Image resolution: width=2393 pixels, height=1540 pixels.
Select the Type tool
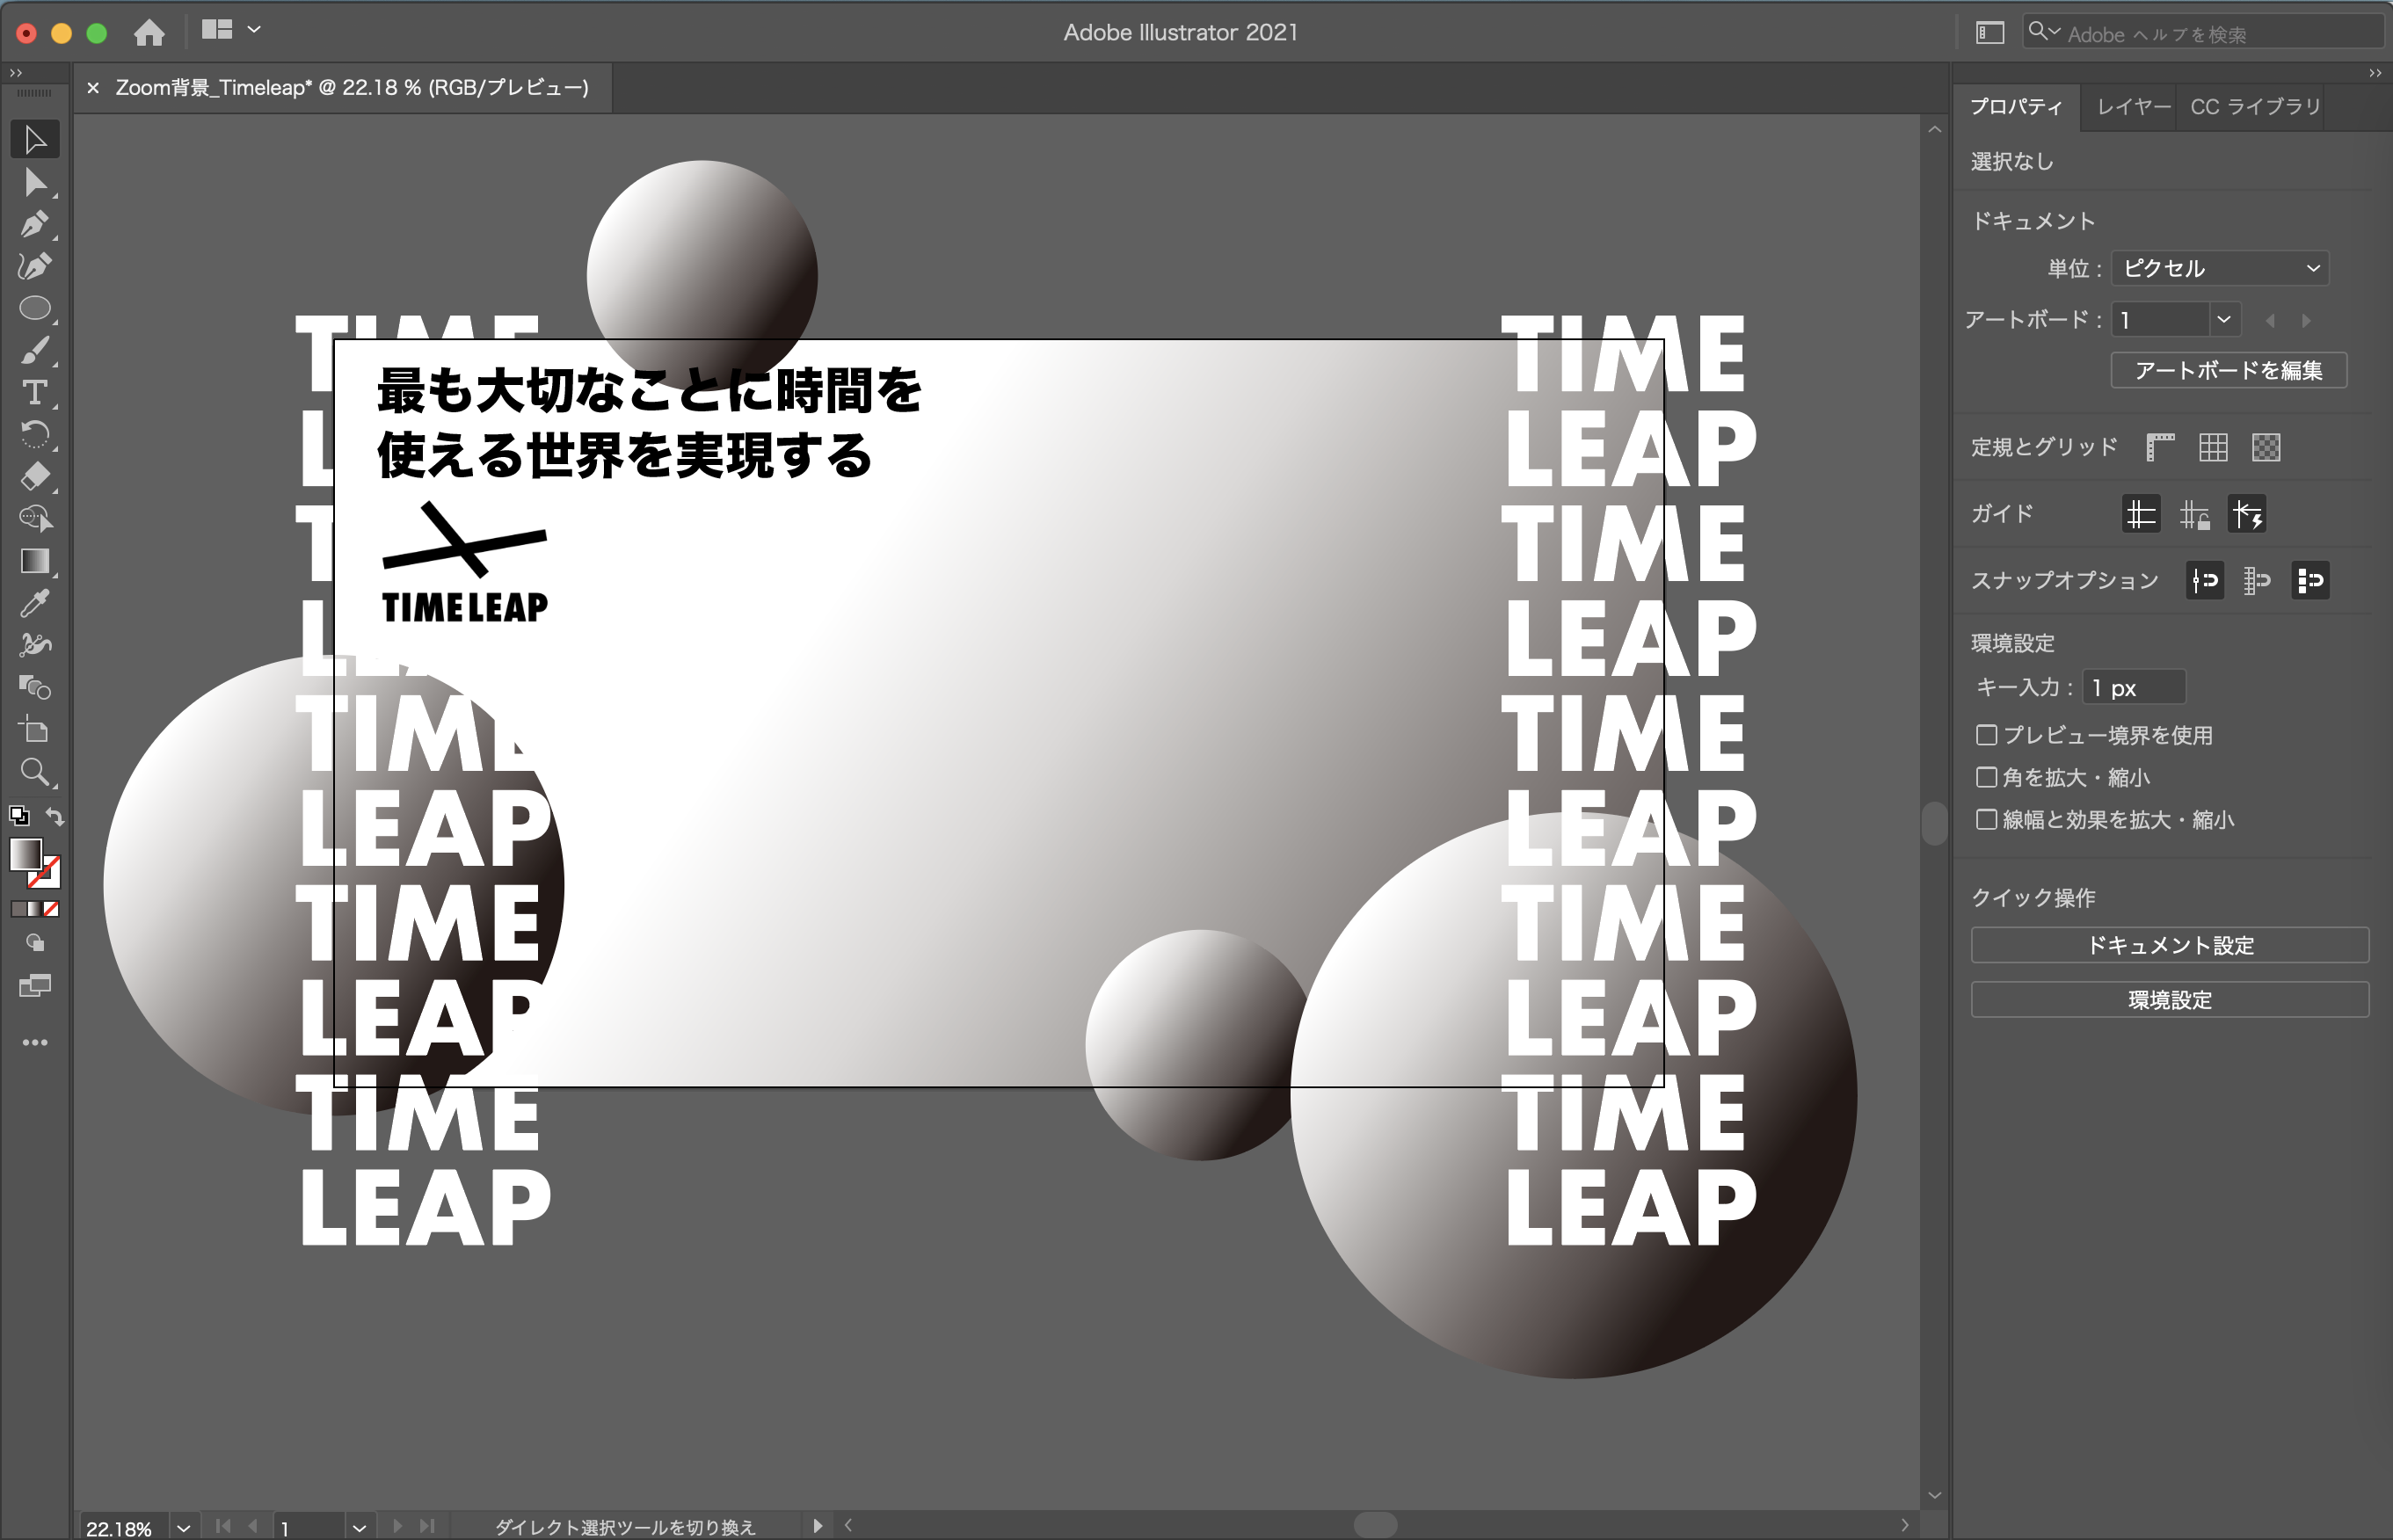click(x=34, y=393)
